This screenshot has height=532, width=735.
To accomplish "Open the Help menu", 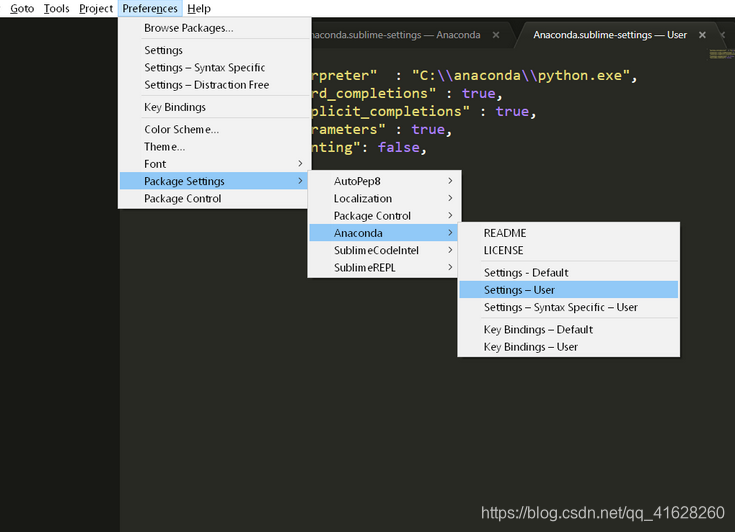I will coord(199,8).
